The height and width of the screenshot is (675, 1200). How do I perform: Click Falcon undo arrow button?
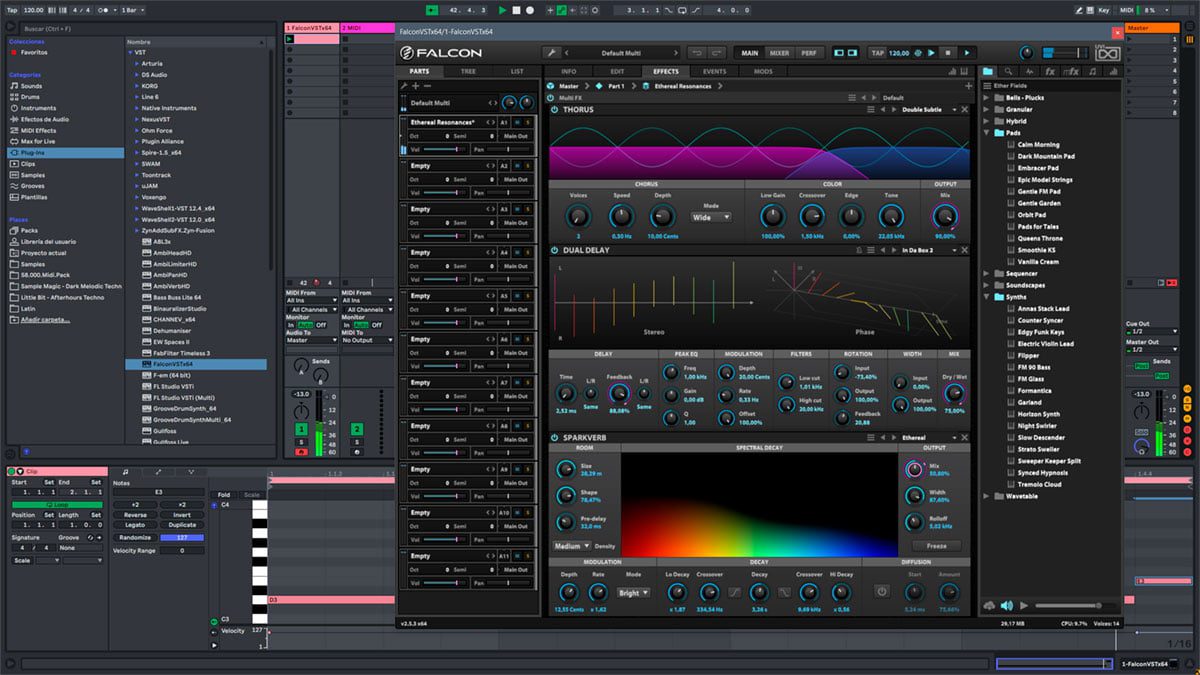pyautogui.click(x=696, y=53)
